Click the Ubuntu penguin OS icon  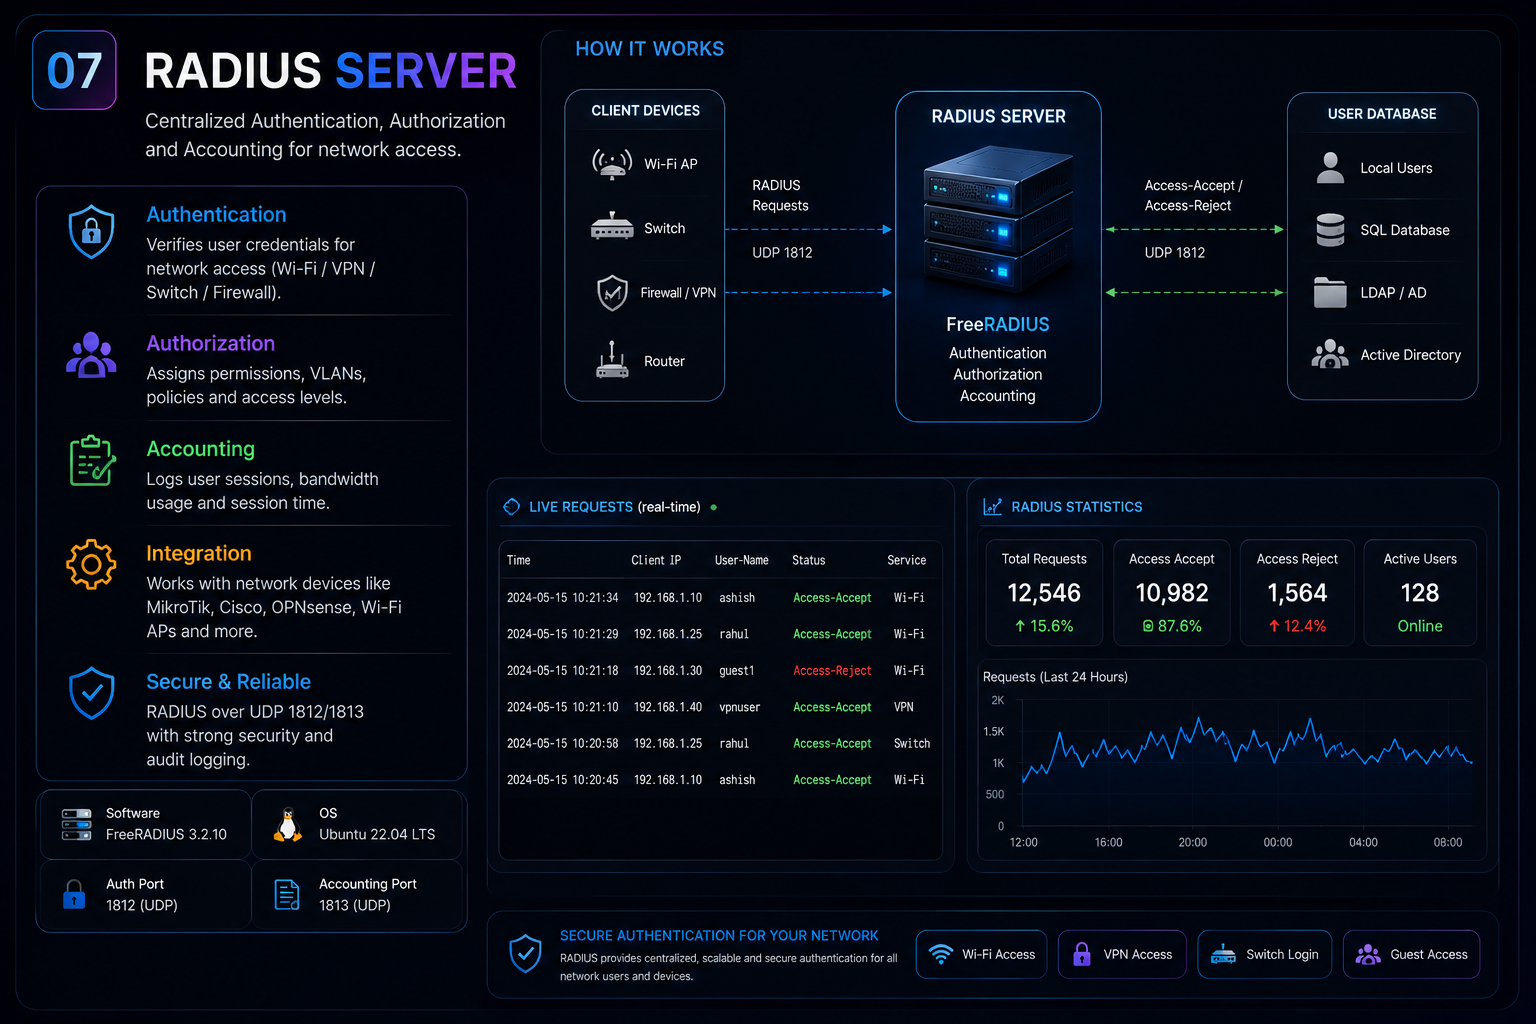(288, 824)
